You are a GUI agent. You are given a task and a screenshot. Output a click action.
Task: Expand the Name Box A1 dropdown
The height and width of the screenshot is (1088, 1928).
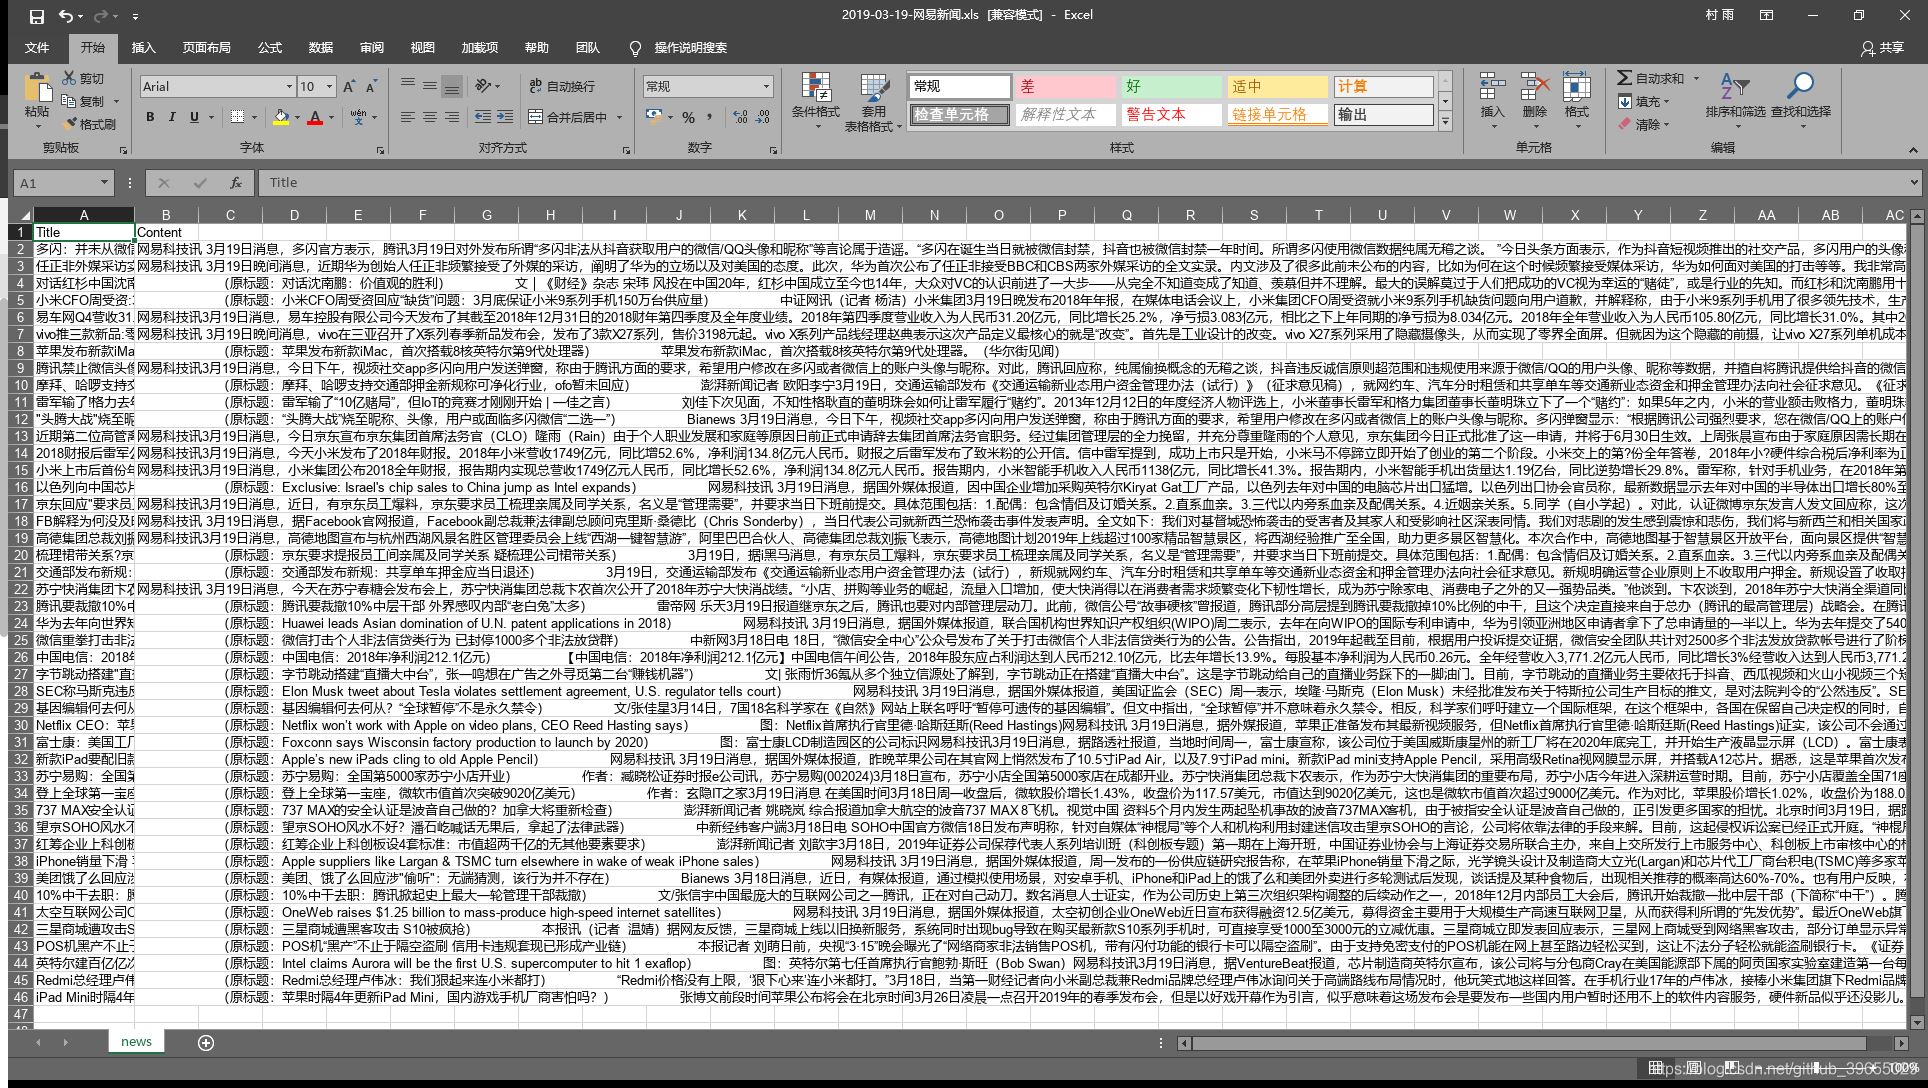click(x=104, y=183)
